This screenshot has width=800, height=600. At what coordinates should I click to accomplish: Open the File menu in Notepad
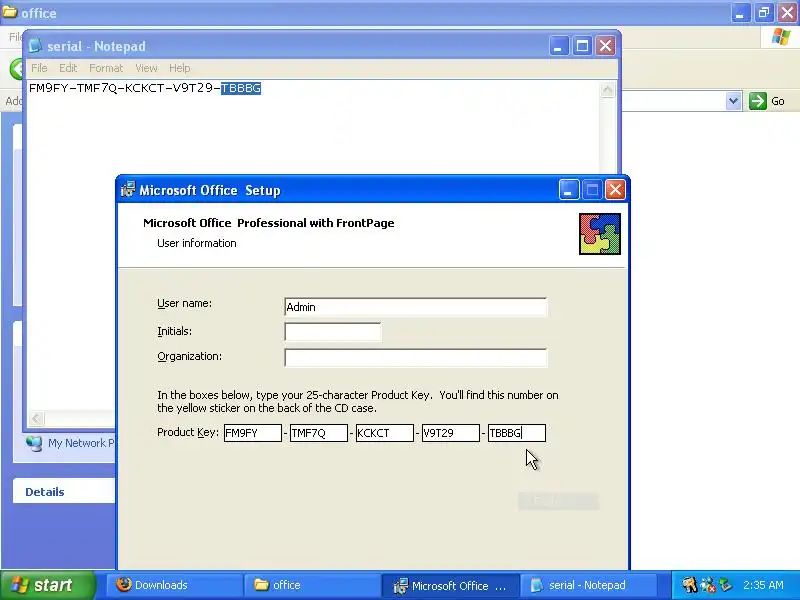[x=39, y=68]
